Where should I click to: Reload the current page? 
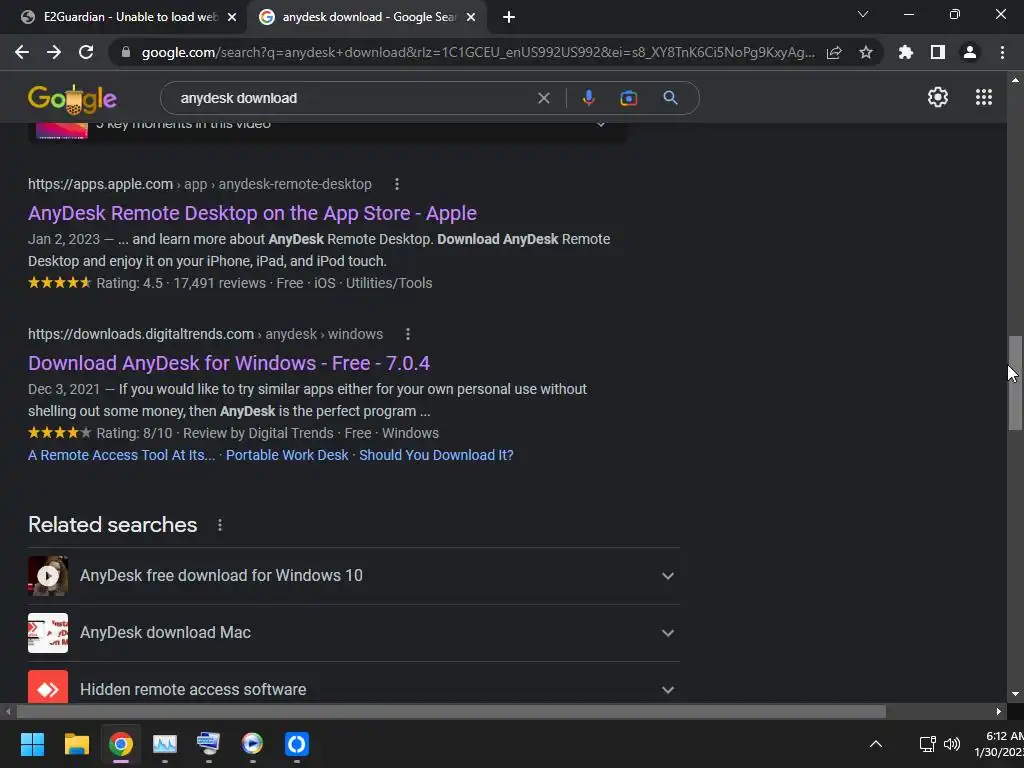click(x=86, y=52)
